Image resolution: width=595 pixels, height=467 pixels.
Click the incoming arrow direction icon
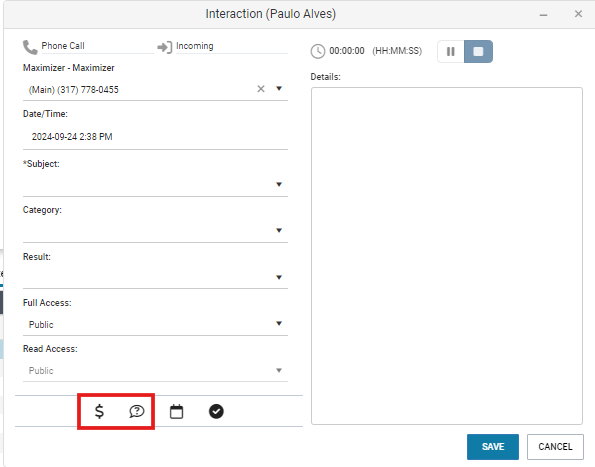(x=165, y=47)
